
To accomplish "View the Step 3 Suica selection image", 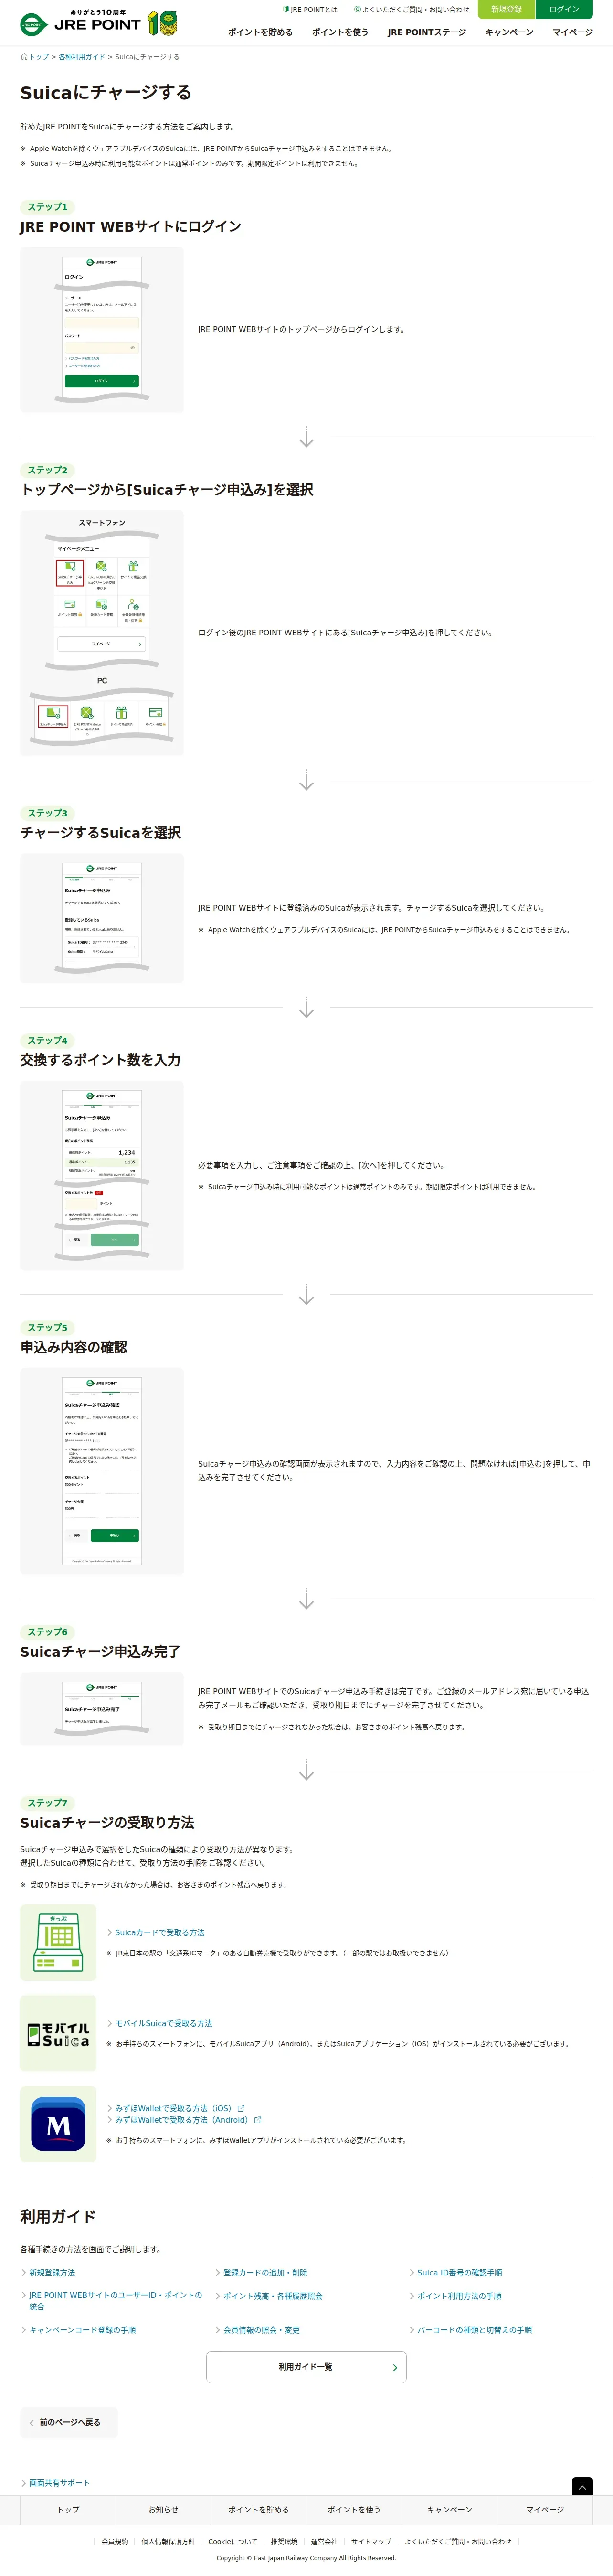I will click(102, 918).
